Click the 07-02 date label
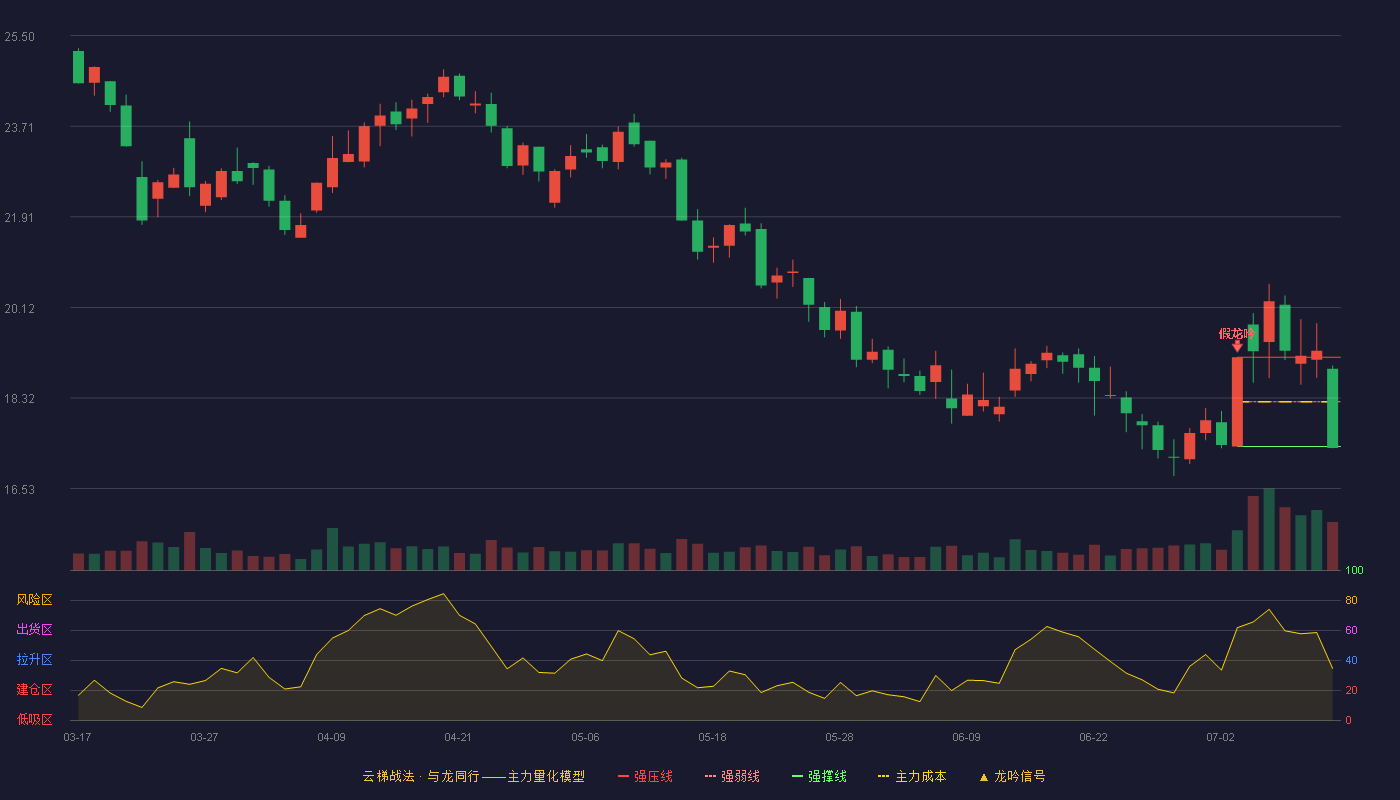Image resolution: width=1400 pixels, height=800 pixels. coord(1220,737)
